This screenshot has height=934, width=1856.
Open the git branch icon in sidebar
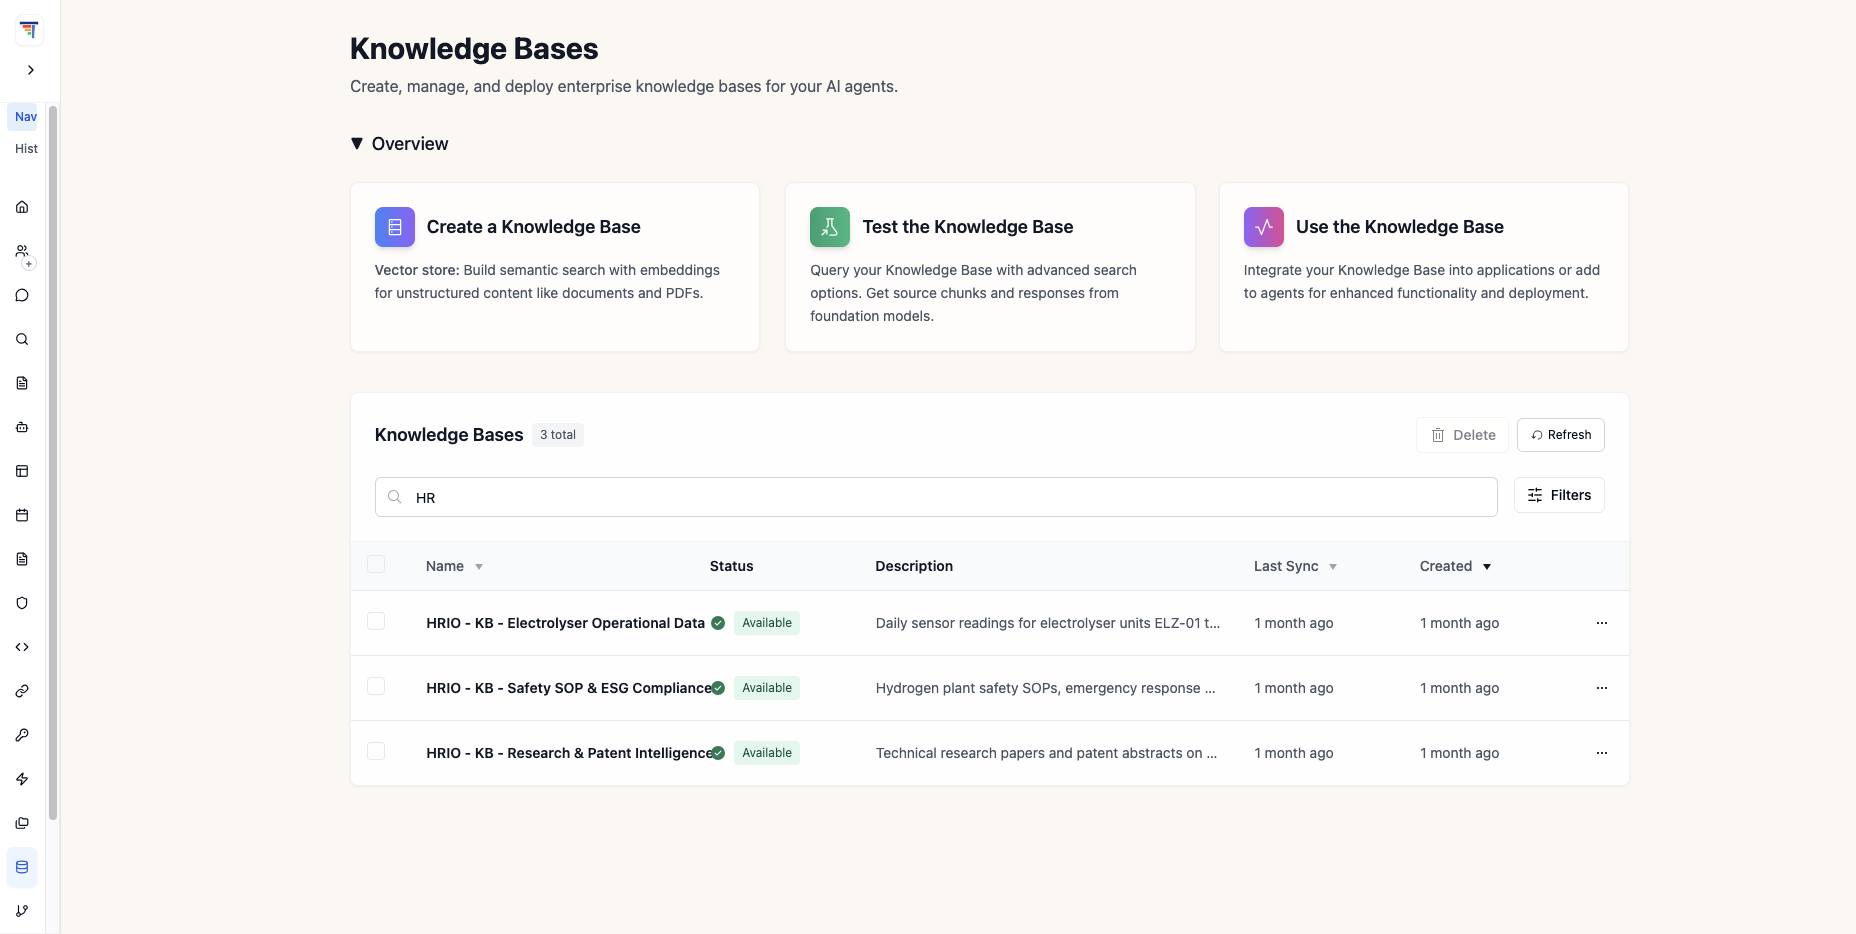point(22,911)
